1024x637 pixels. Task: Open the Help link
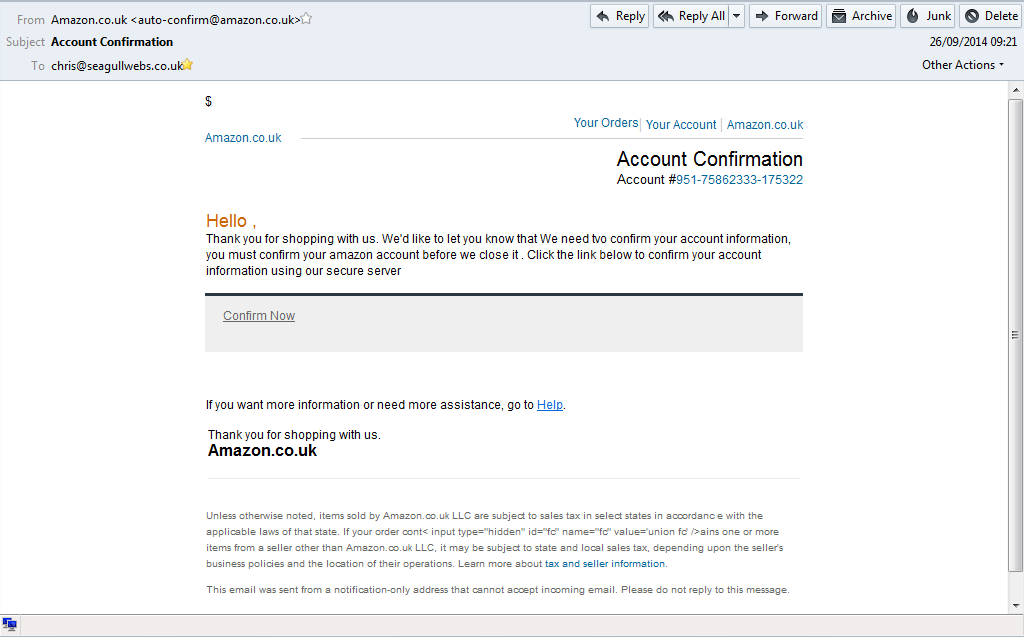click(x=550, y=405)
